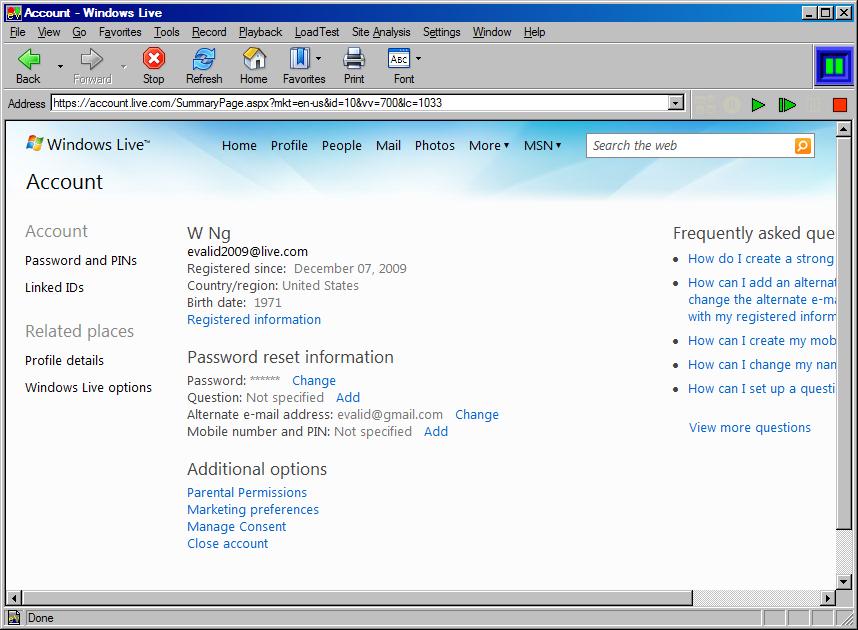Open the Photos navigation link
This screenshot has height=630, width=858.
click(434, 146)
